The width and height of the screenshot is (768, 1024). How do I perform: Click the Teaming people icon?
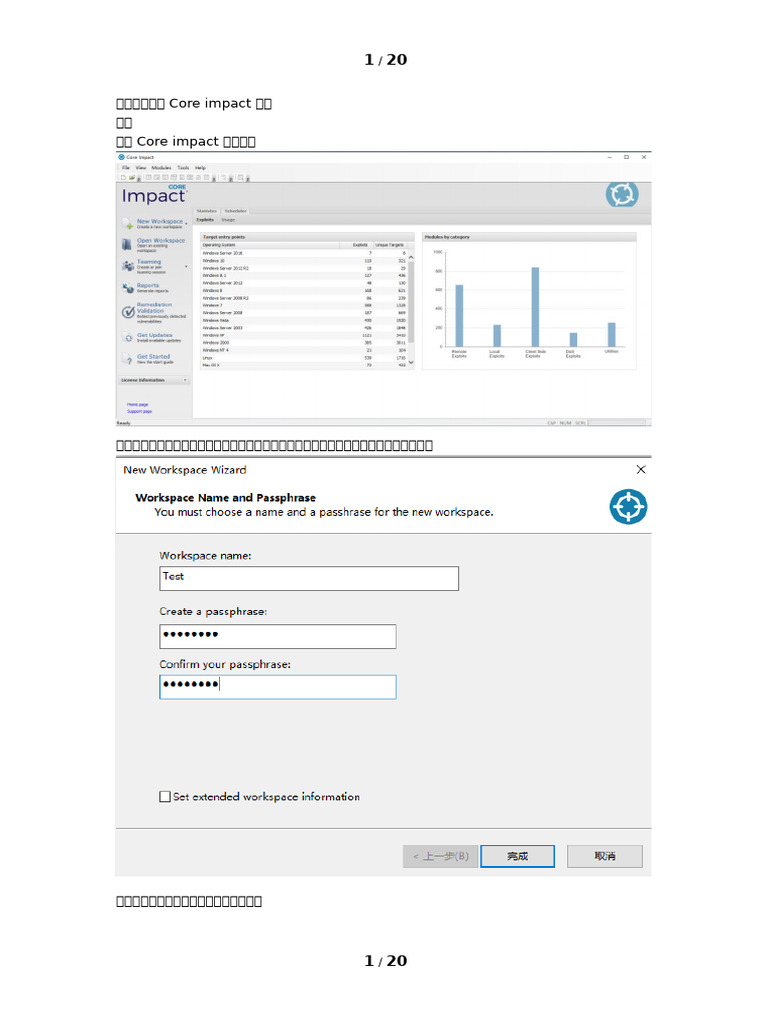(x=128, y=266)
